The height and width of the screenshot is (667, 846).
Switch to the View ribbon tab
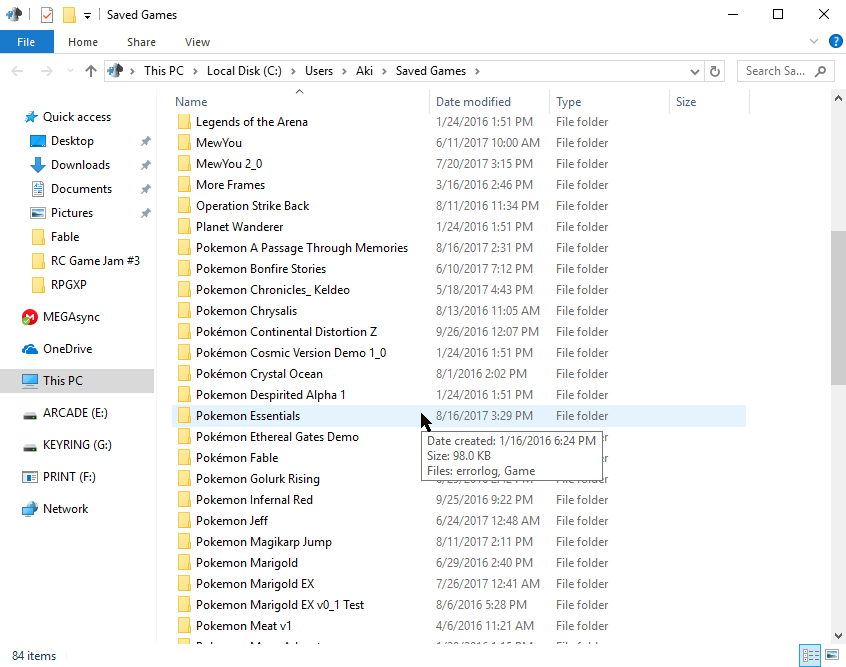197,42
